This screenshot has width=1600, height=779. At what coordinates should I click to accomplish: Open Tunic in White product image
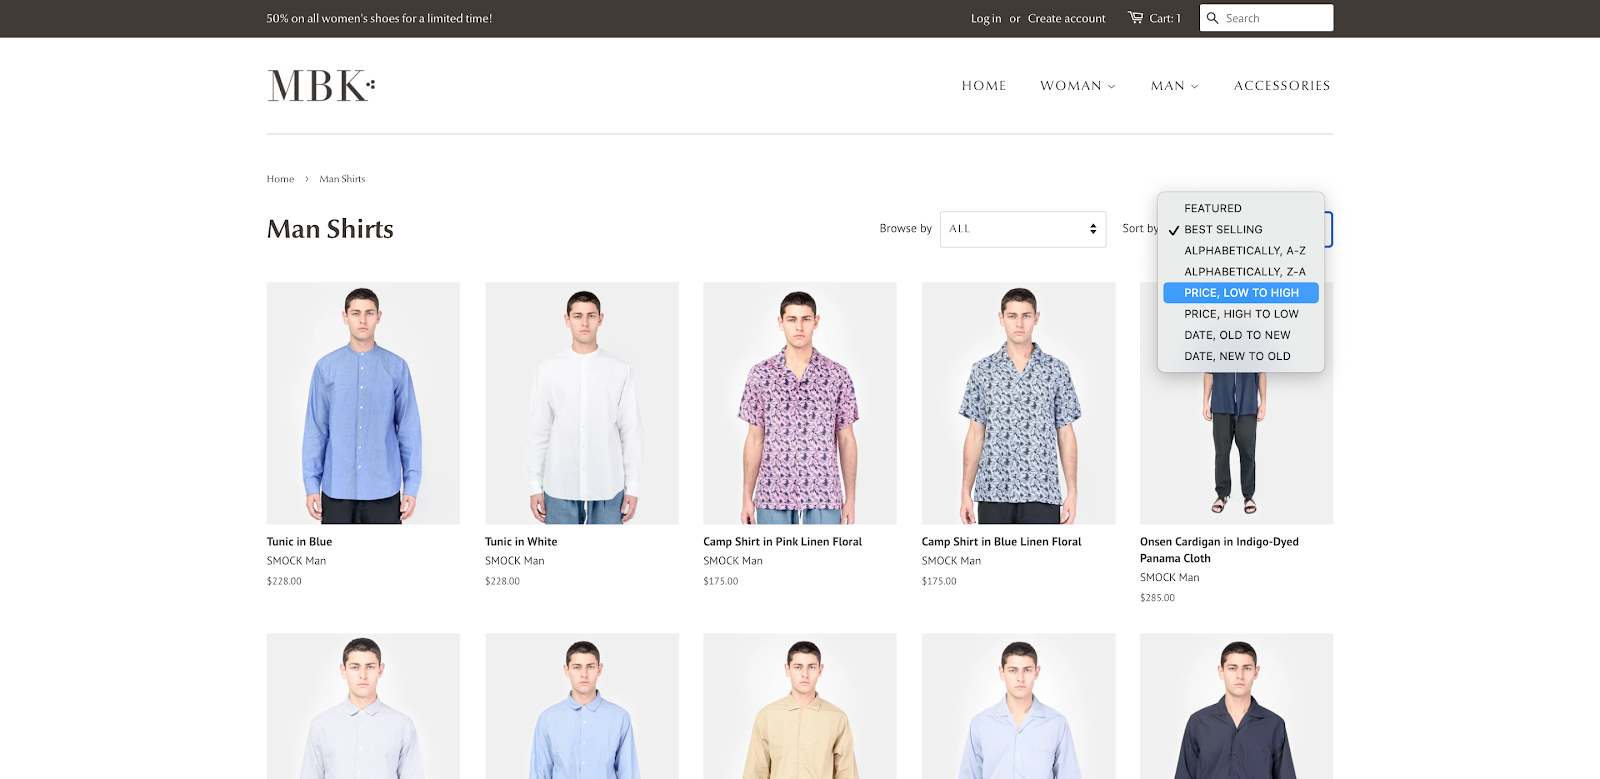(x=582, y=403)
